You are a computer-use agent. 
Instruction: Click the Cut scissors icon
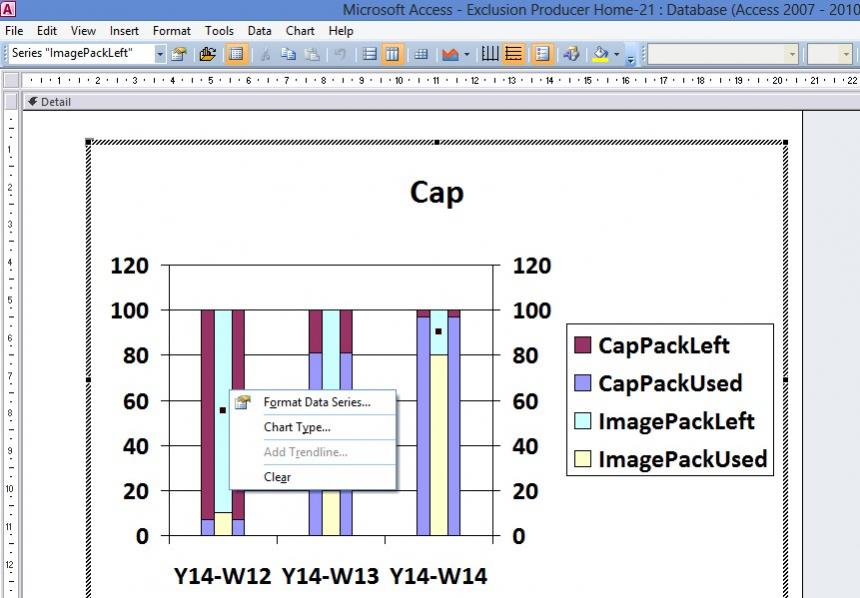pos(265,54)
